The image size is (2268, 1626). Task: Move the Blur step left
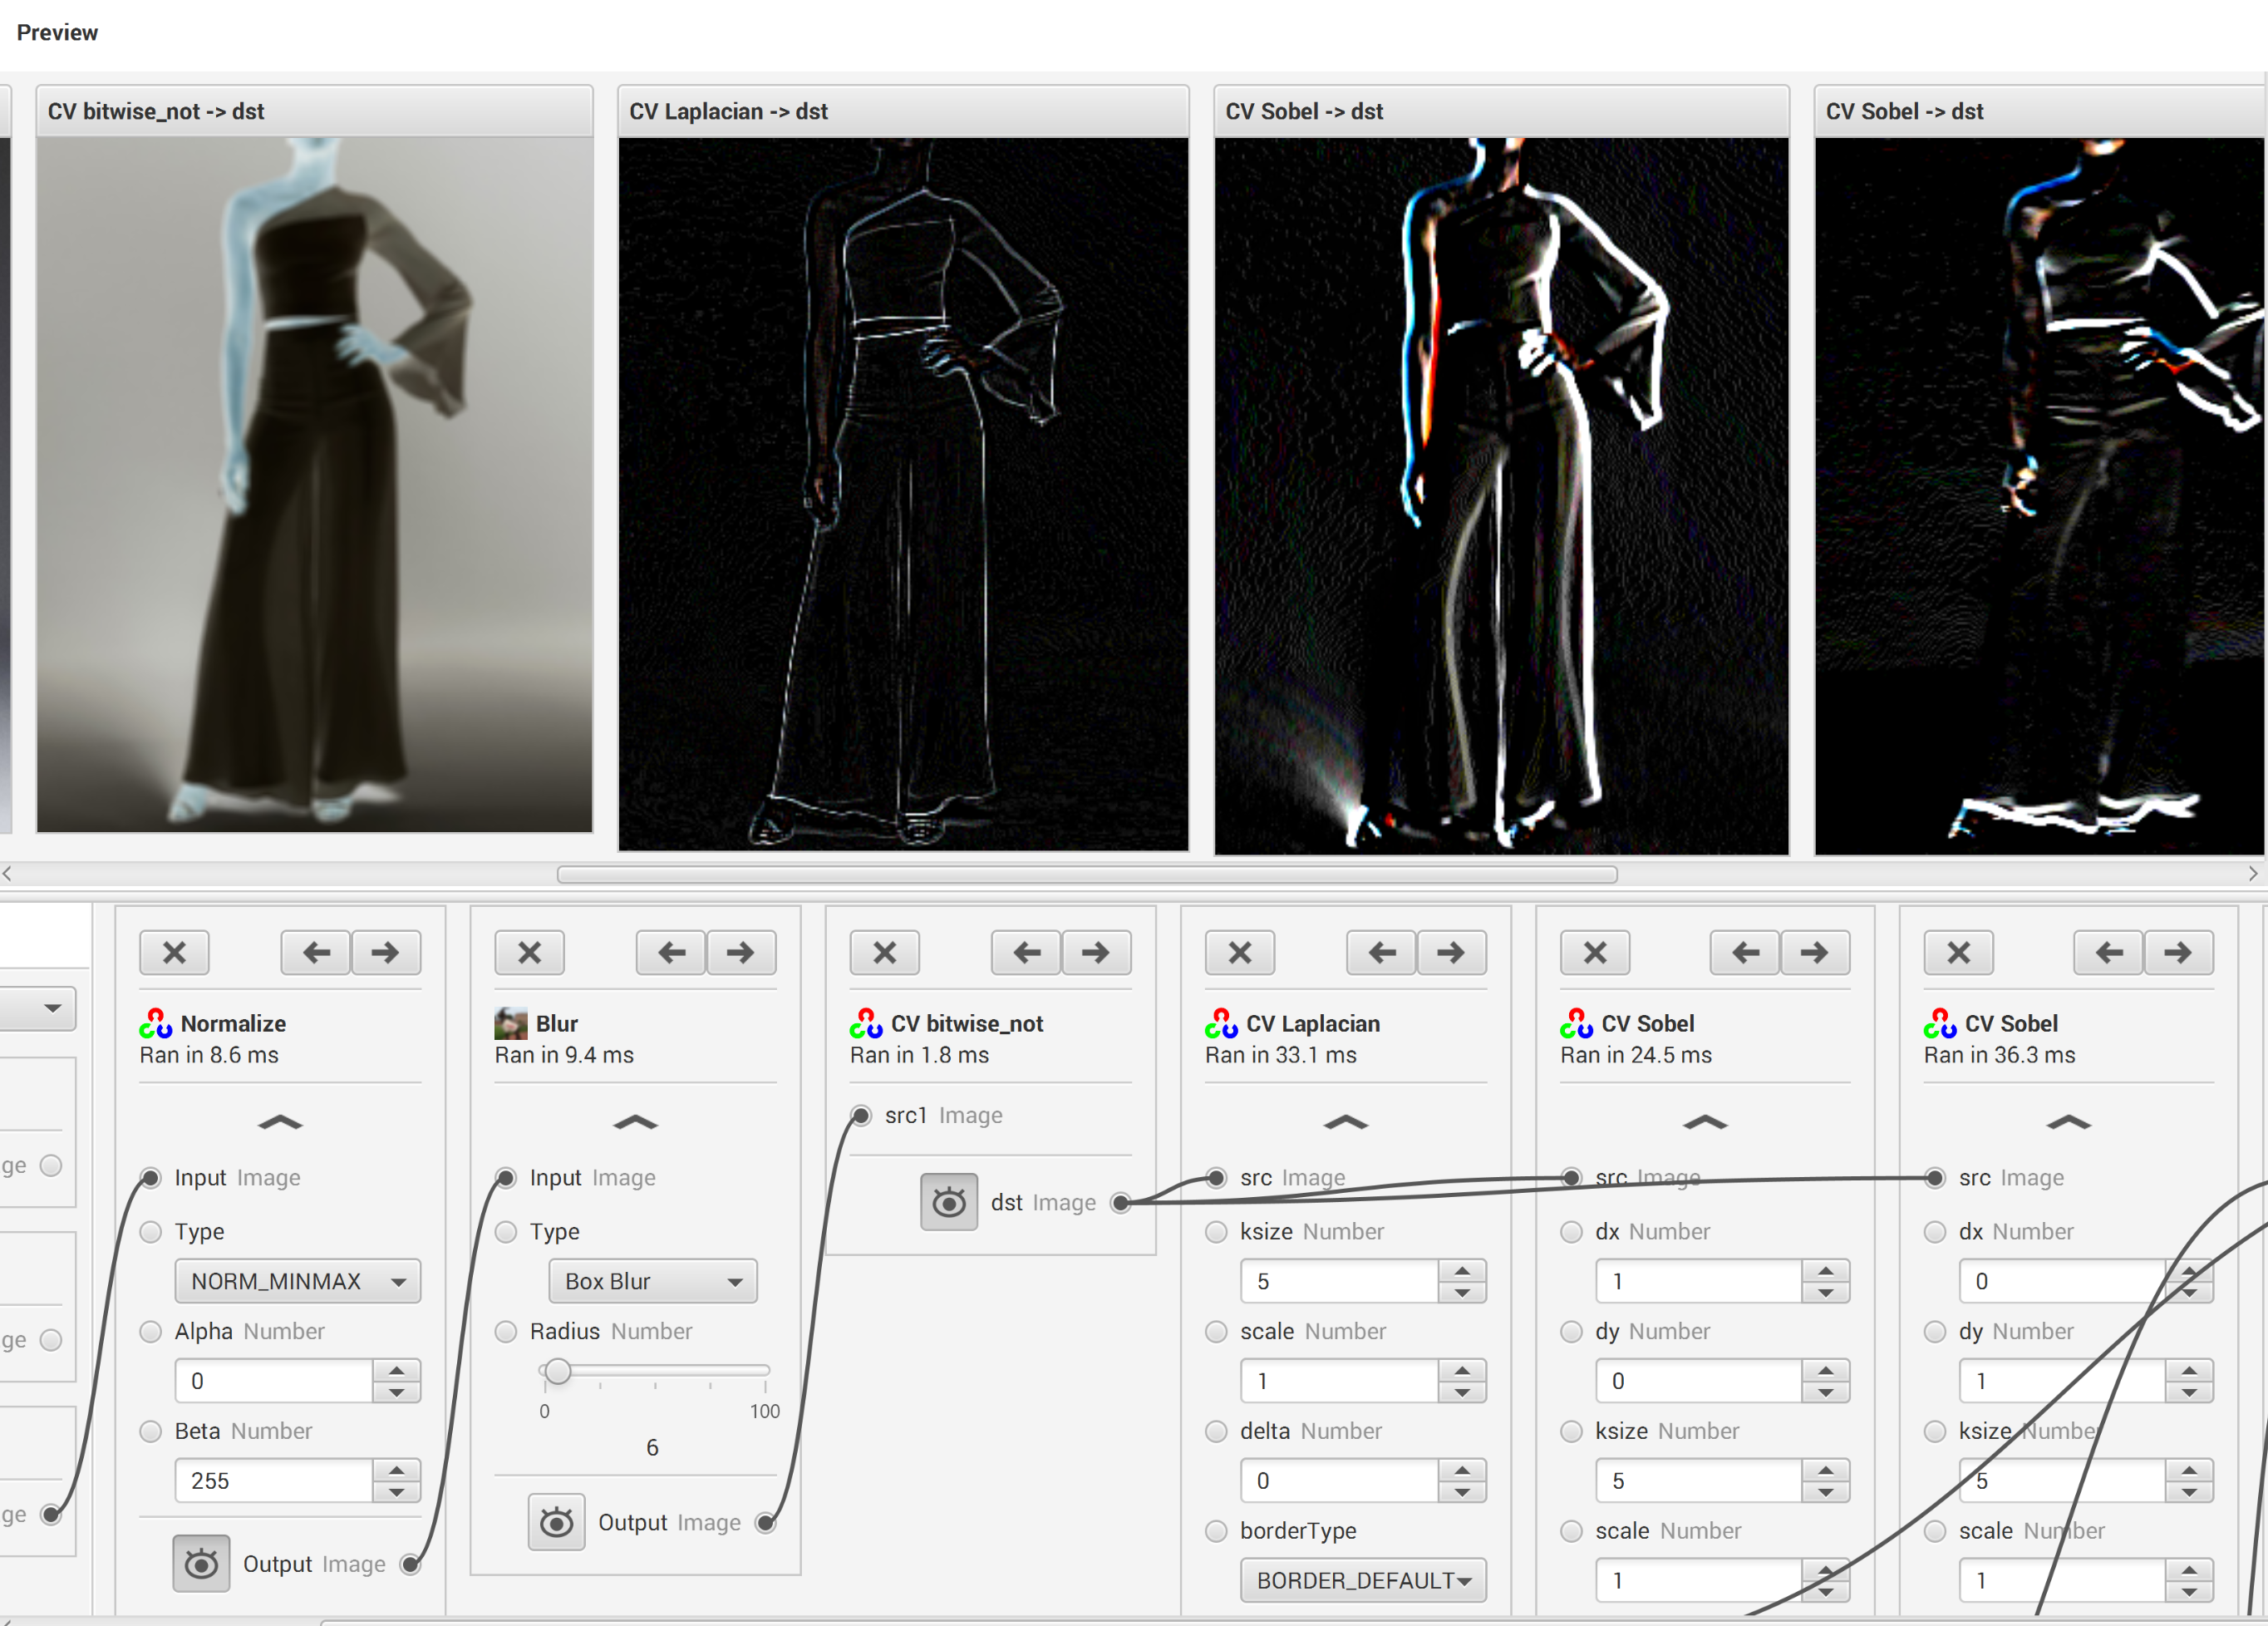tap(671, 952)
